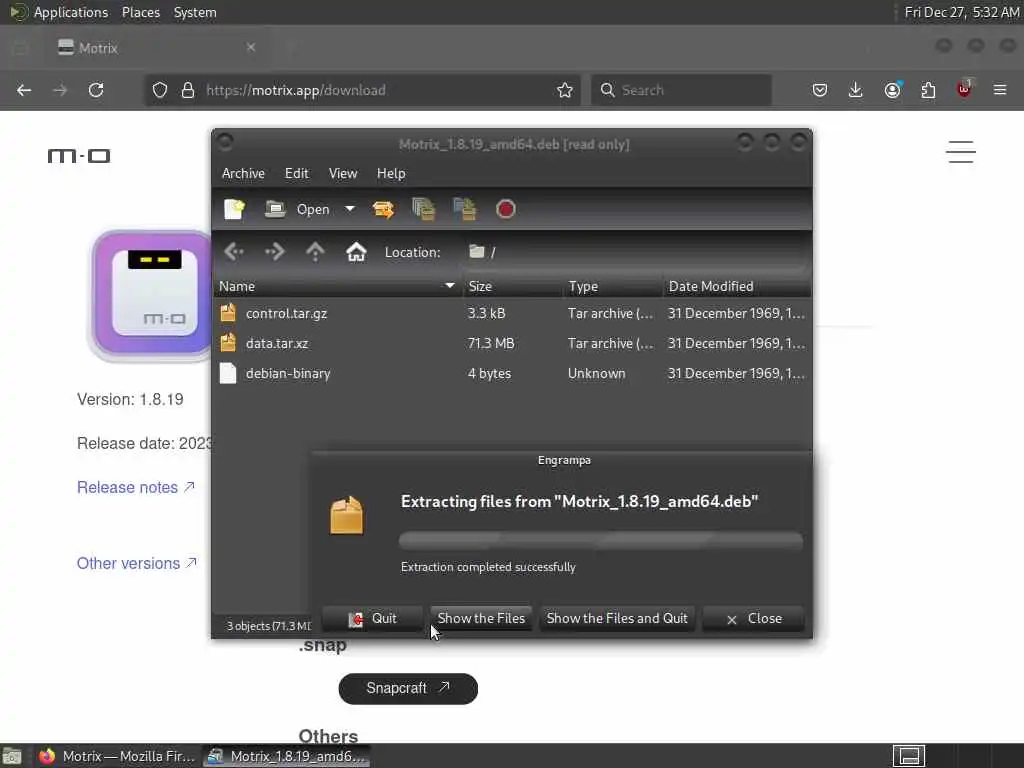The height and width of the screenshot is (768, 1024).
Task: Reload the Motrix download page
Action: [96, 90]
